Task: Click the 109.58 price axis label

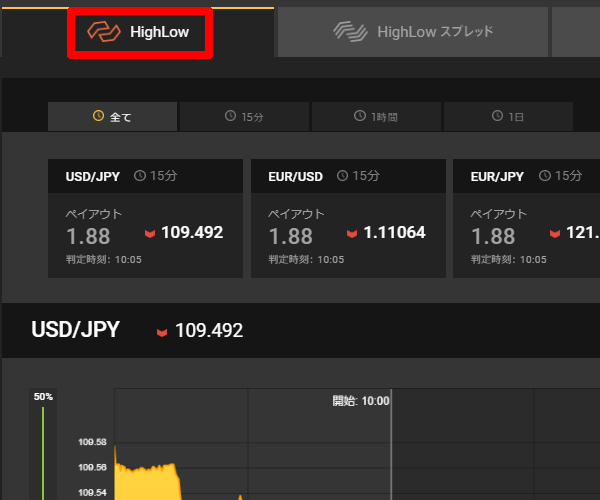Action: click(x=92, y=442)
